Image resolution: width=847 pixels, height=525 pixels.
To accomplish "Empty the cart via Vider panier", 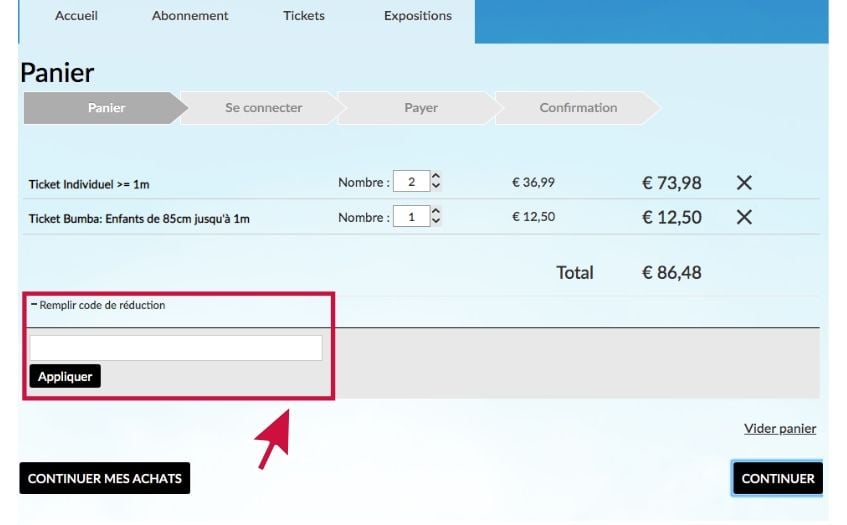I will (780, 429).
